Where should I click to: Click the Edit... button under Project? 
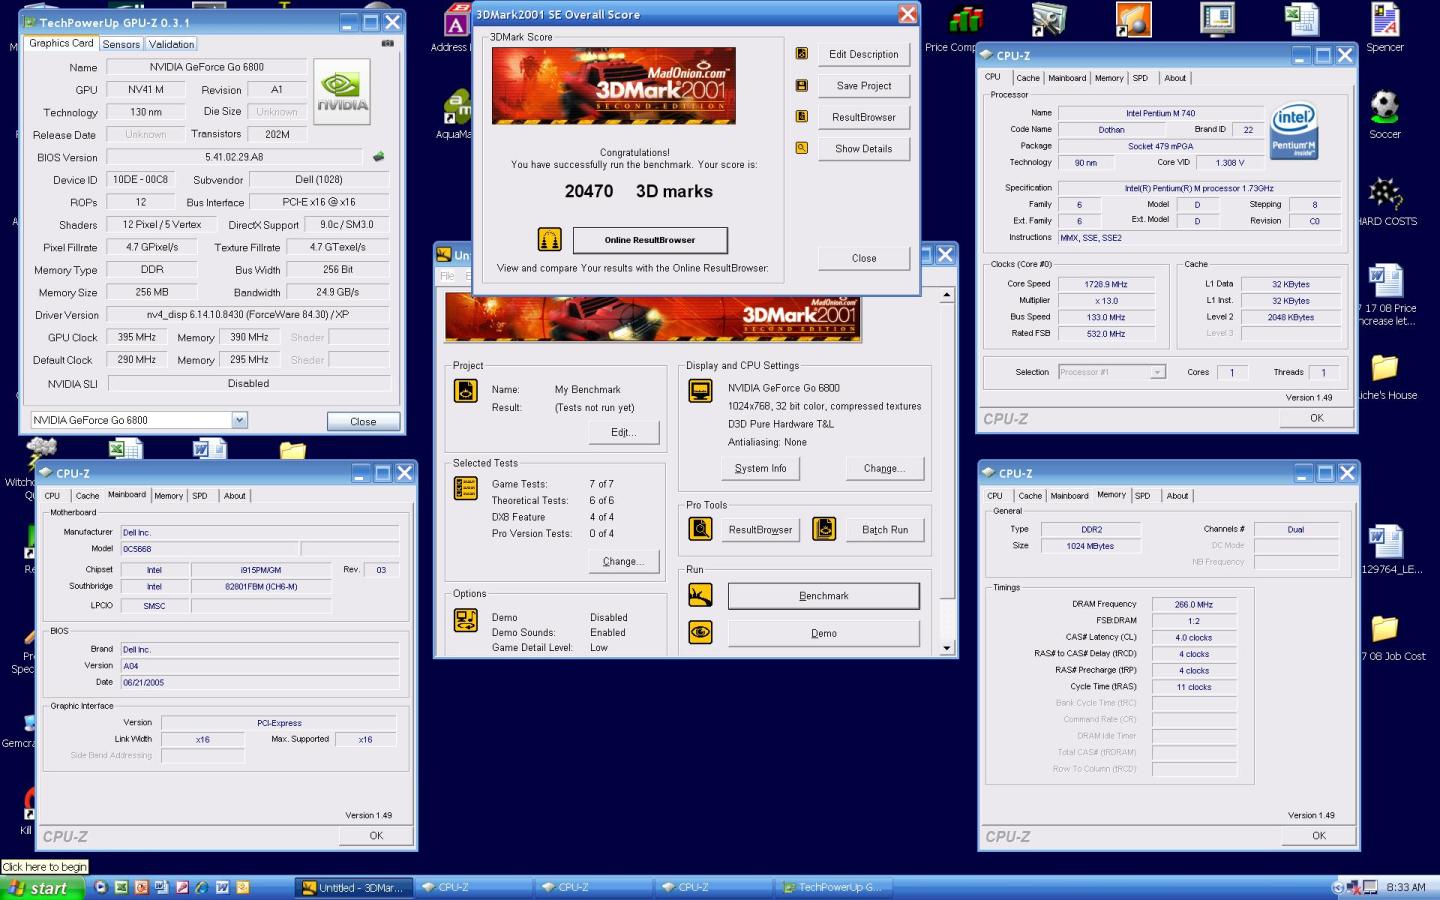[x=623, y=432]
